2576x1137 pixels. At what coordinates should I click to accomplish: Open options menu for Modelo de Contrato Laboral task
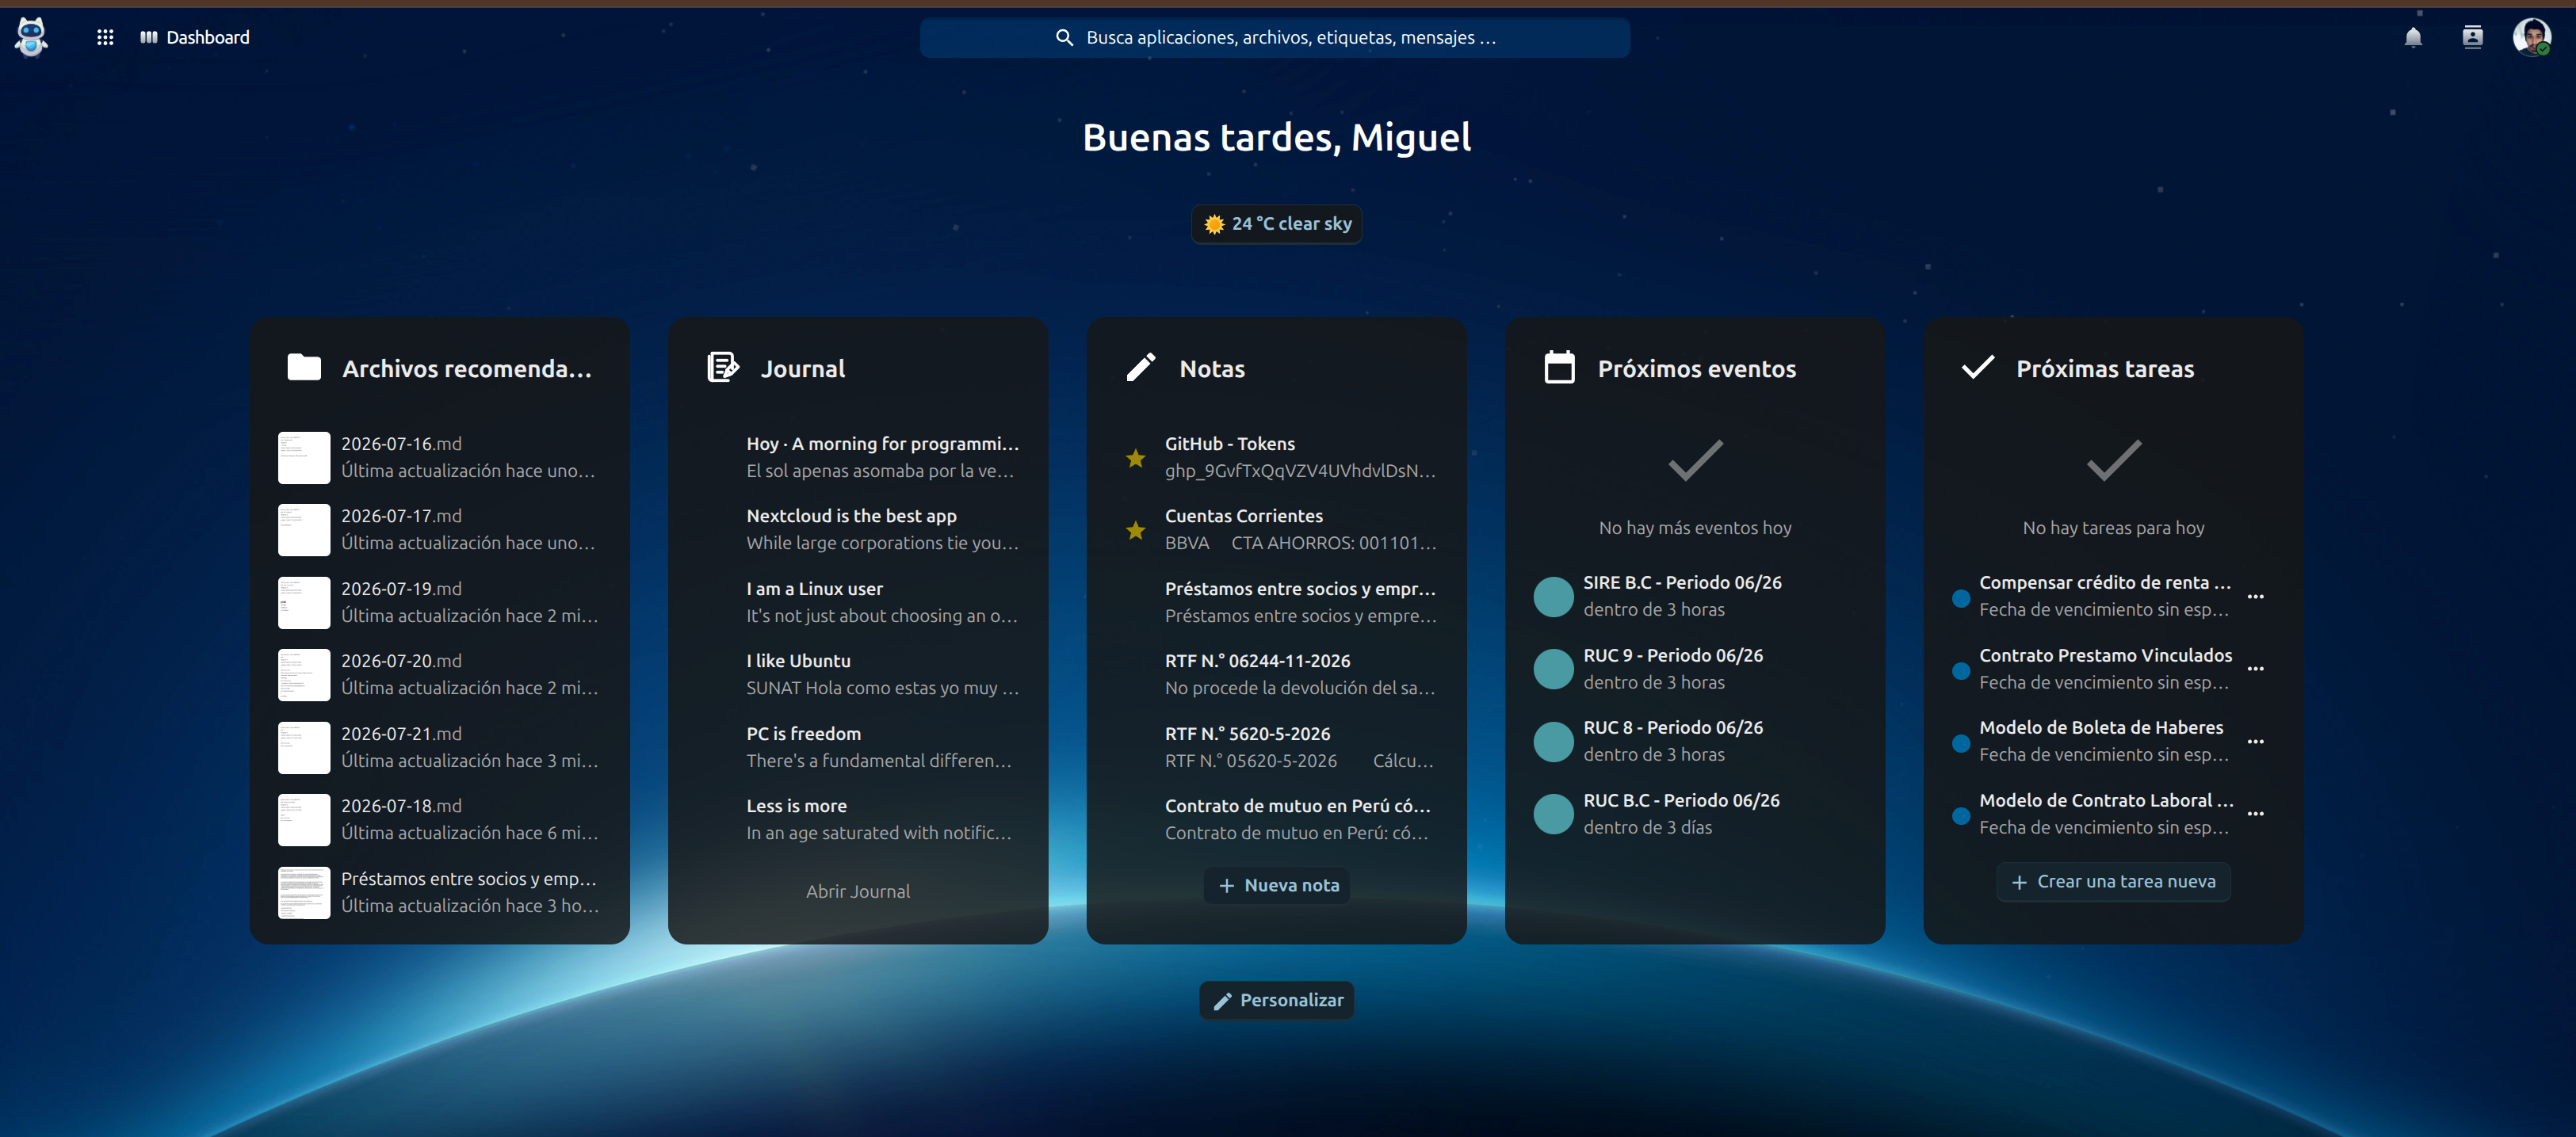(x=2256, y=815)
